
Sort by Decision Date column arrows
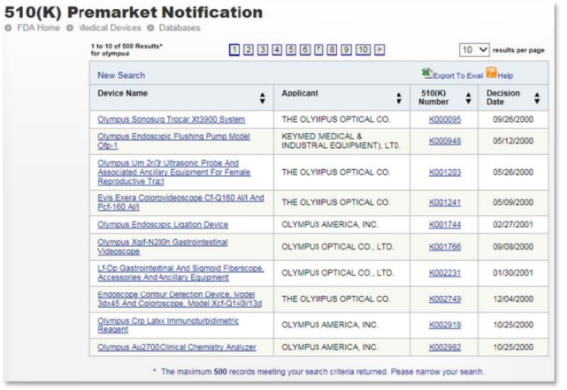(x=537, y=98)
